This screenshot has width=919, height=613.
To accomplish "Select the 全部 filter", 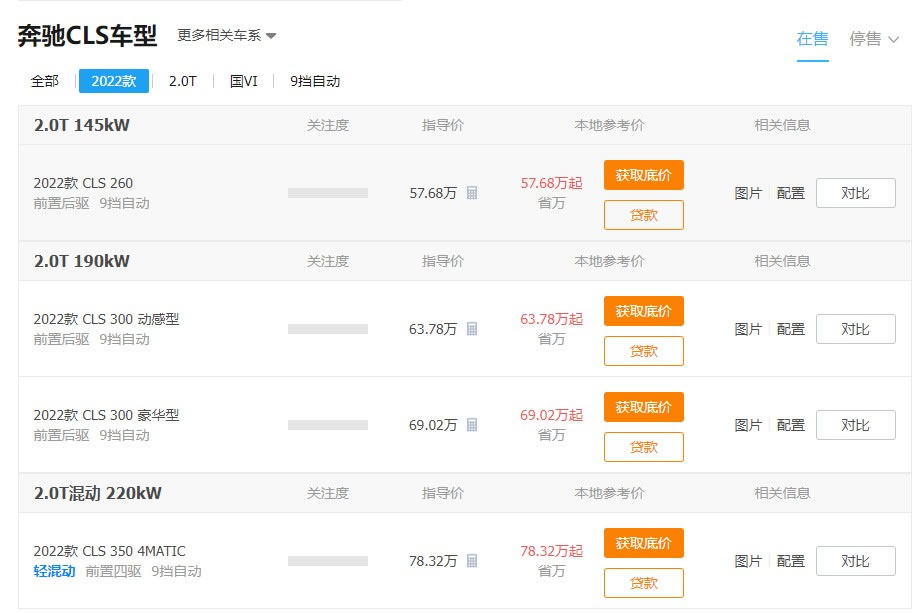I will click(45, 81).
